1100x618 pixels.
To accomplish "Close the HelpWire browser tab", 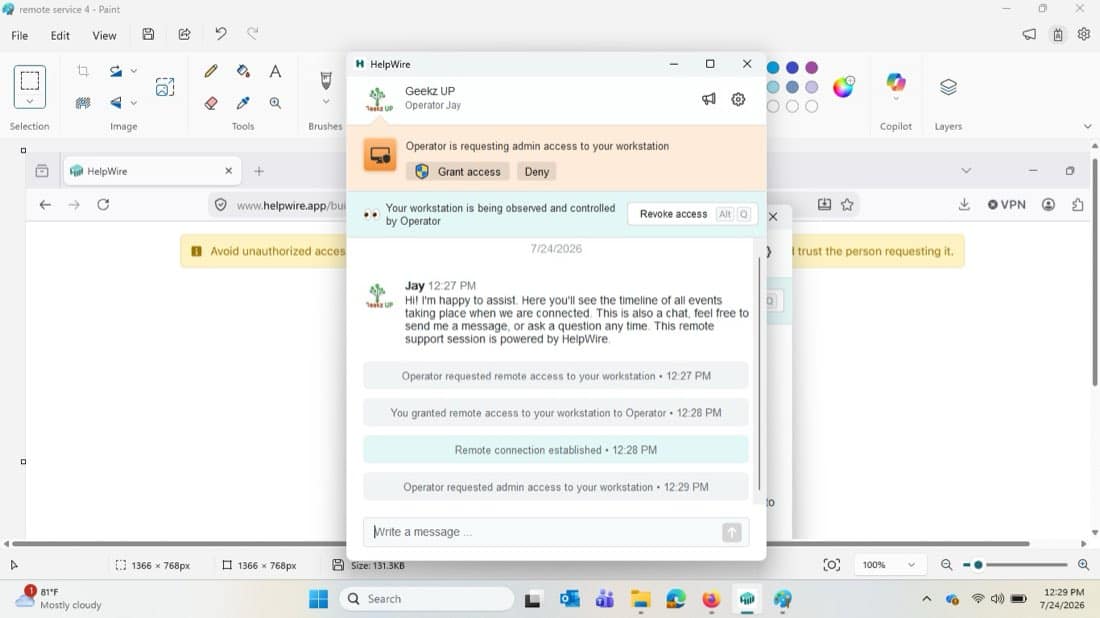I will point(228,171).
